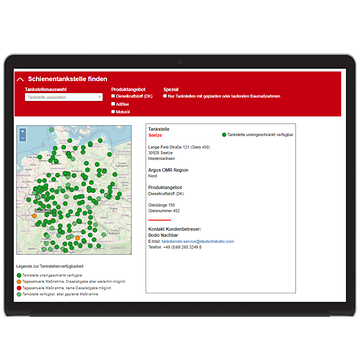Zoom out on the map
Screen dimensions: 360x360
click(x=23, y=137)
